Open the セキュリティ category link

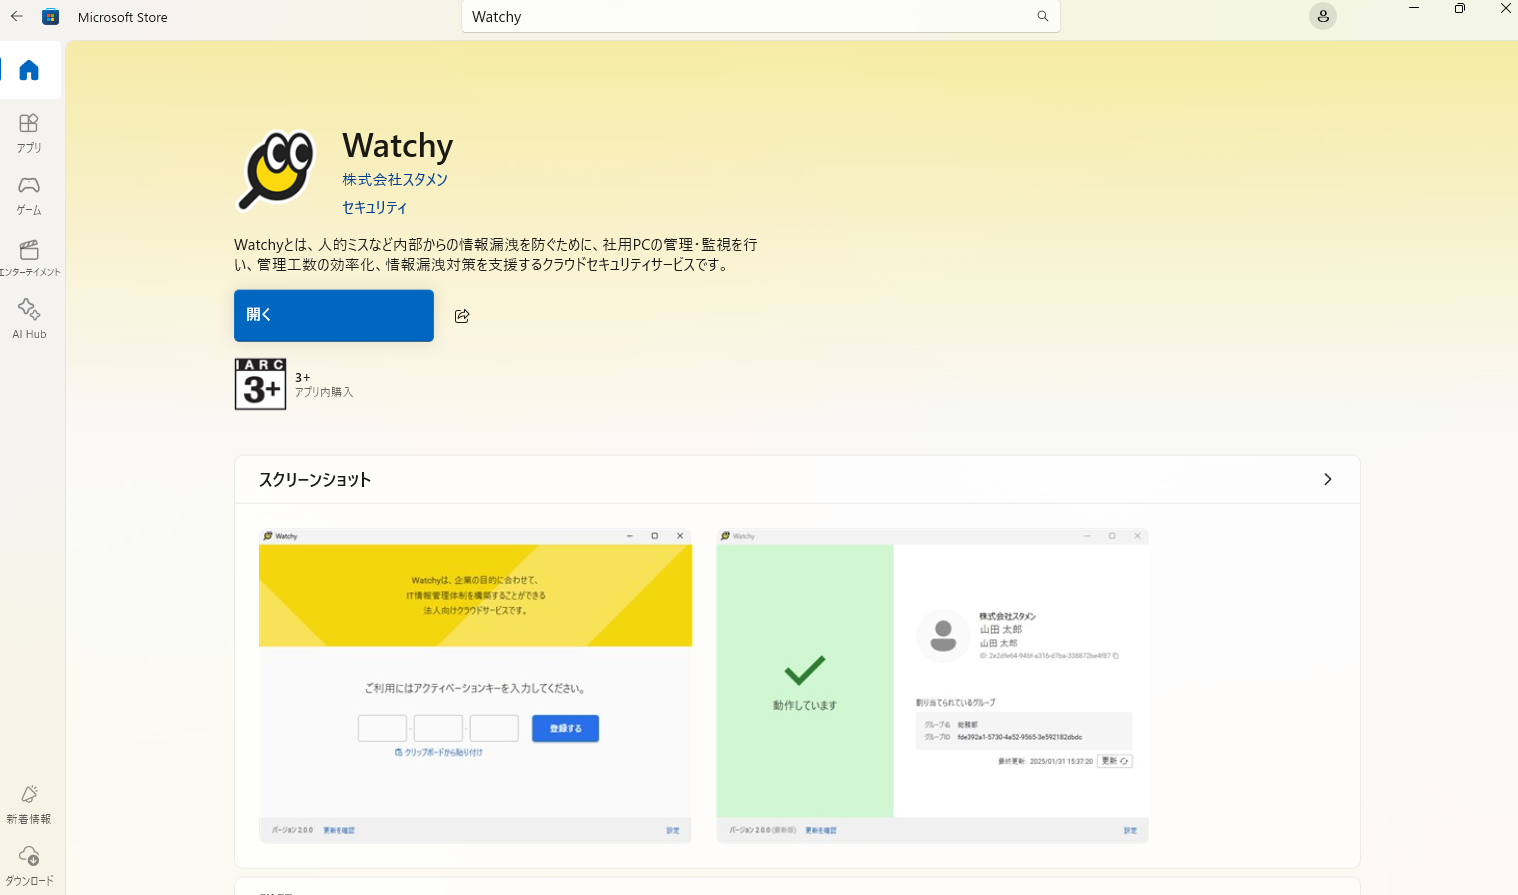pos(375,208)
